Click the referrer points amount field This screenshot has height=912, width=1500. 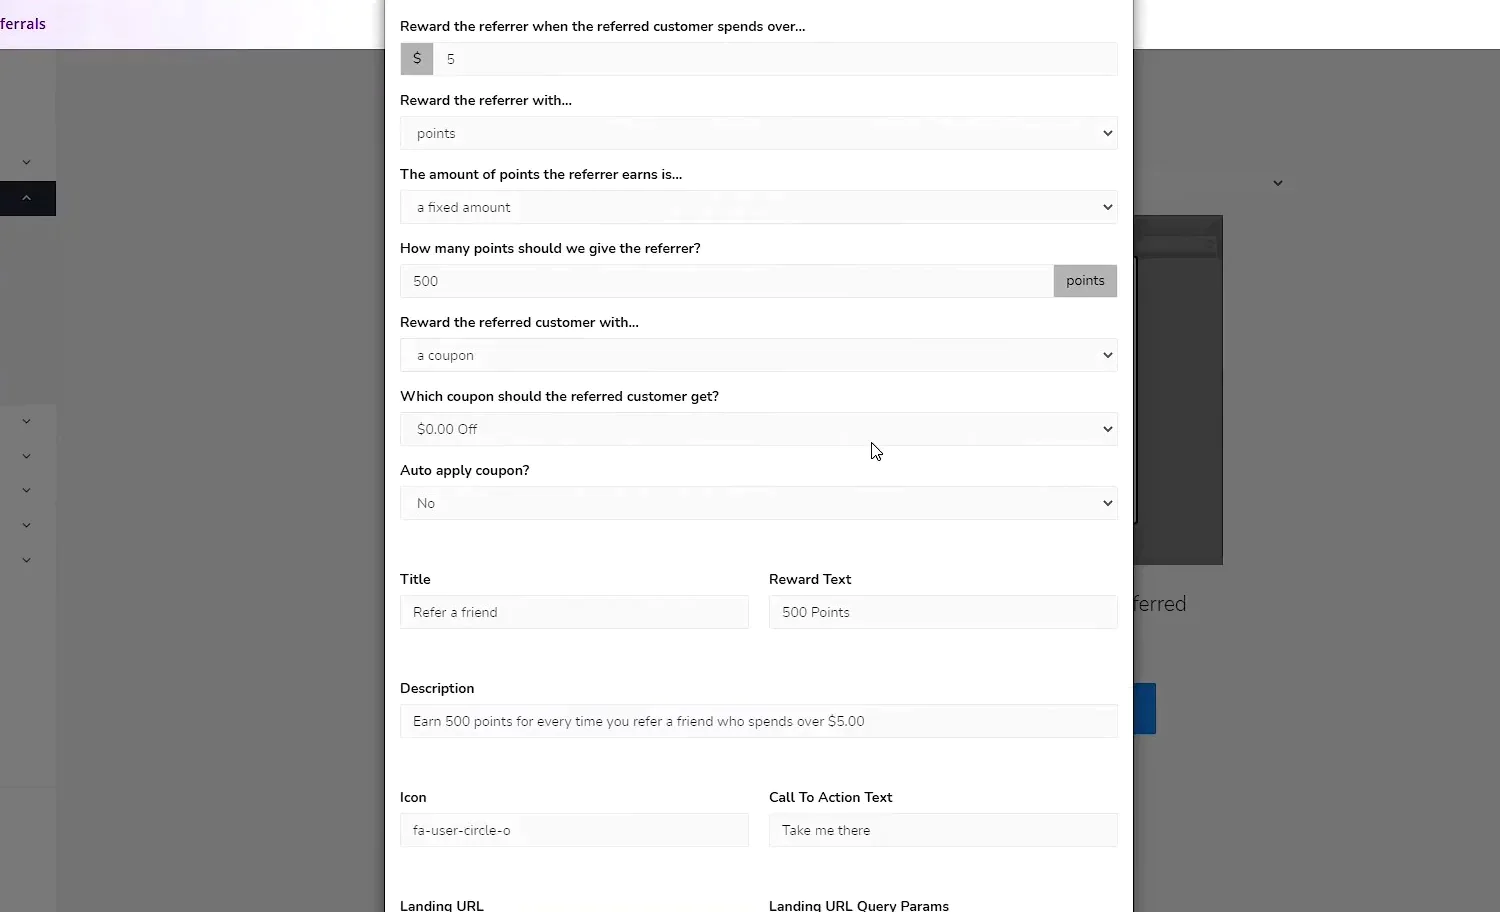pyautogui.click(x=726, y=281)
